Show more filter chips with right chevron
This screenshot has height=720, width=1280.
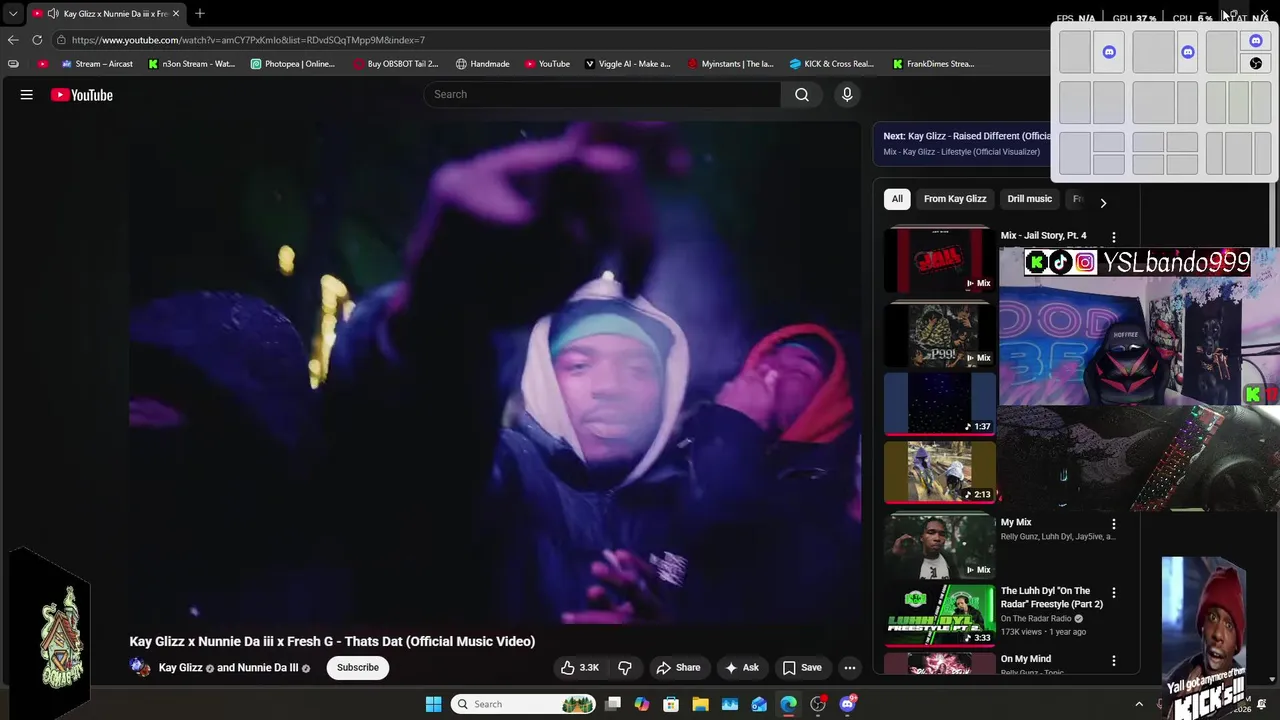pos(1103,203)
